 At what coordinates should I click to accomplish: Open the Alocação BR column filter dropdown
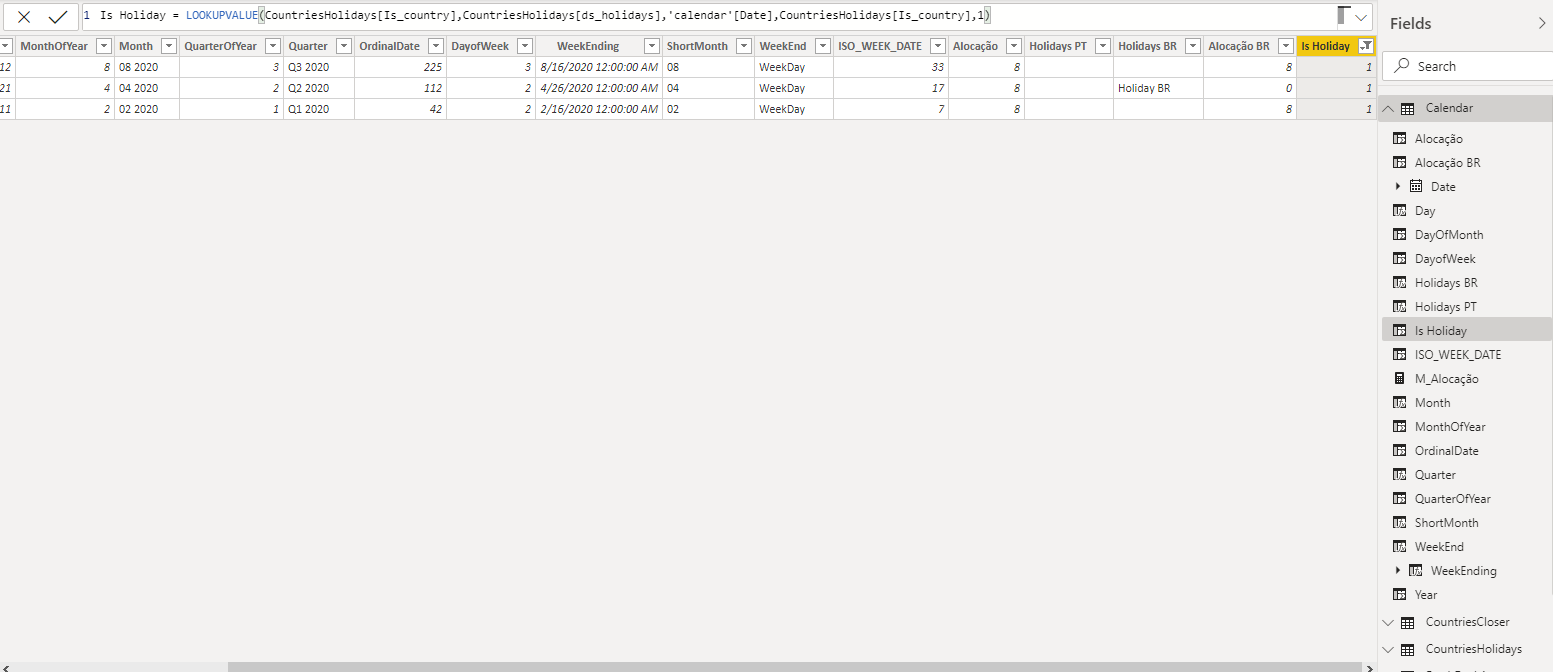(x=1286, y=46)
